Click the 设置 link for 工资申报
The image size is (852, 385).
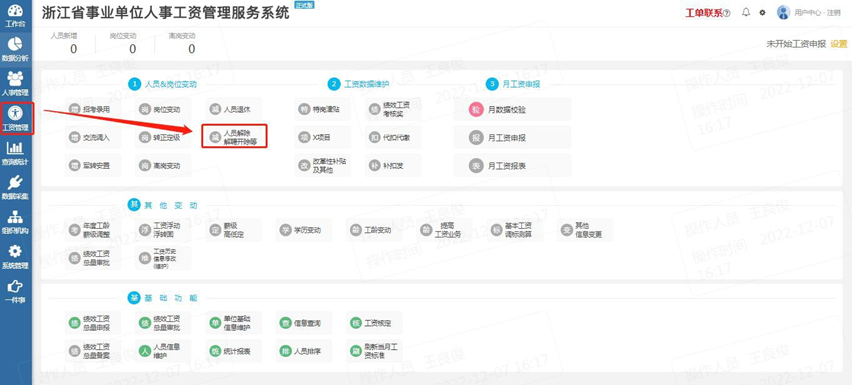pyautogui.click(x=838, y=44)
